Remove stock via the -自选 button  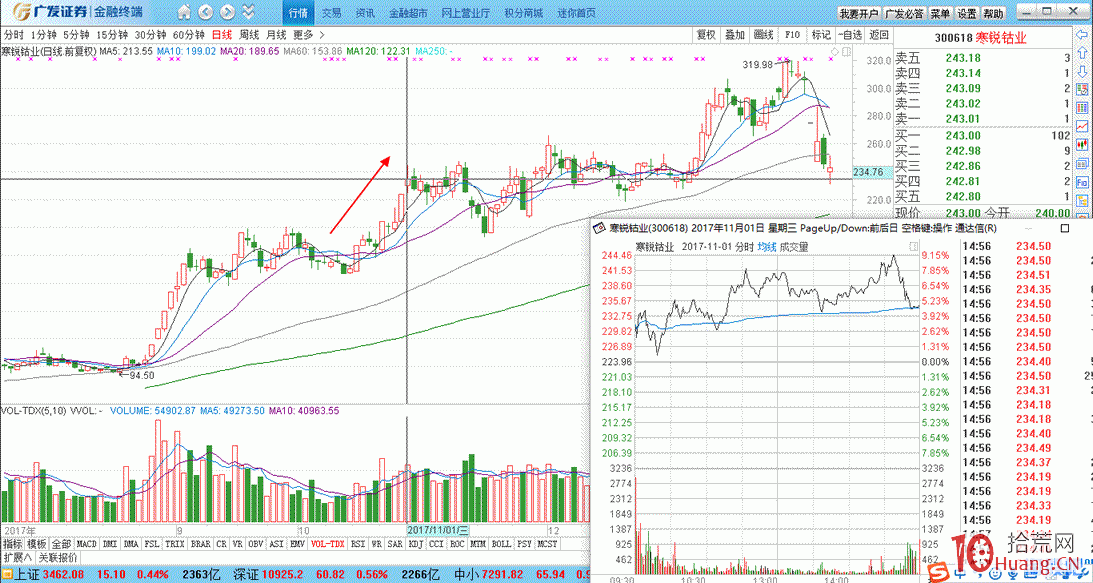849,34
